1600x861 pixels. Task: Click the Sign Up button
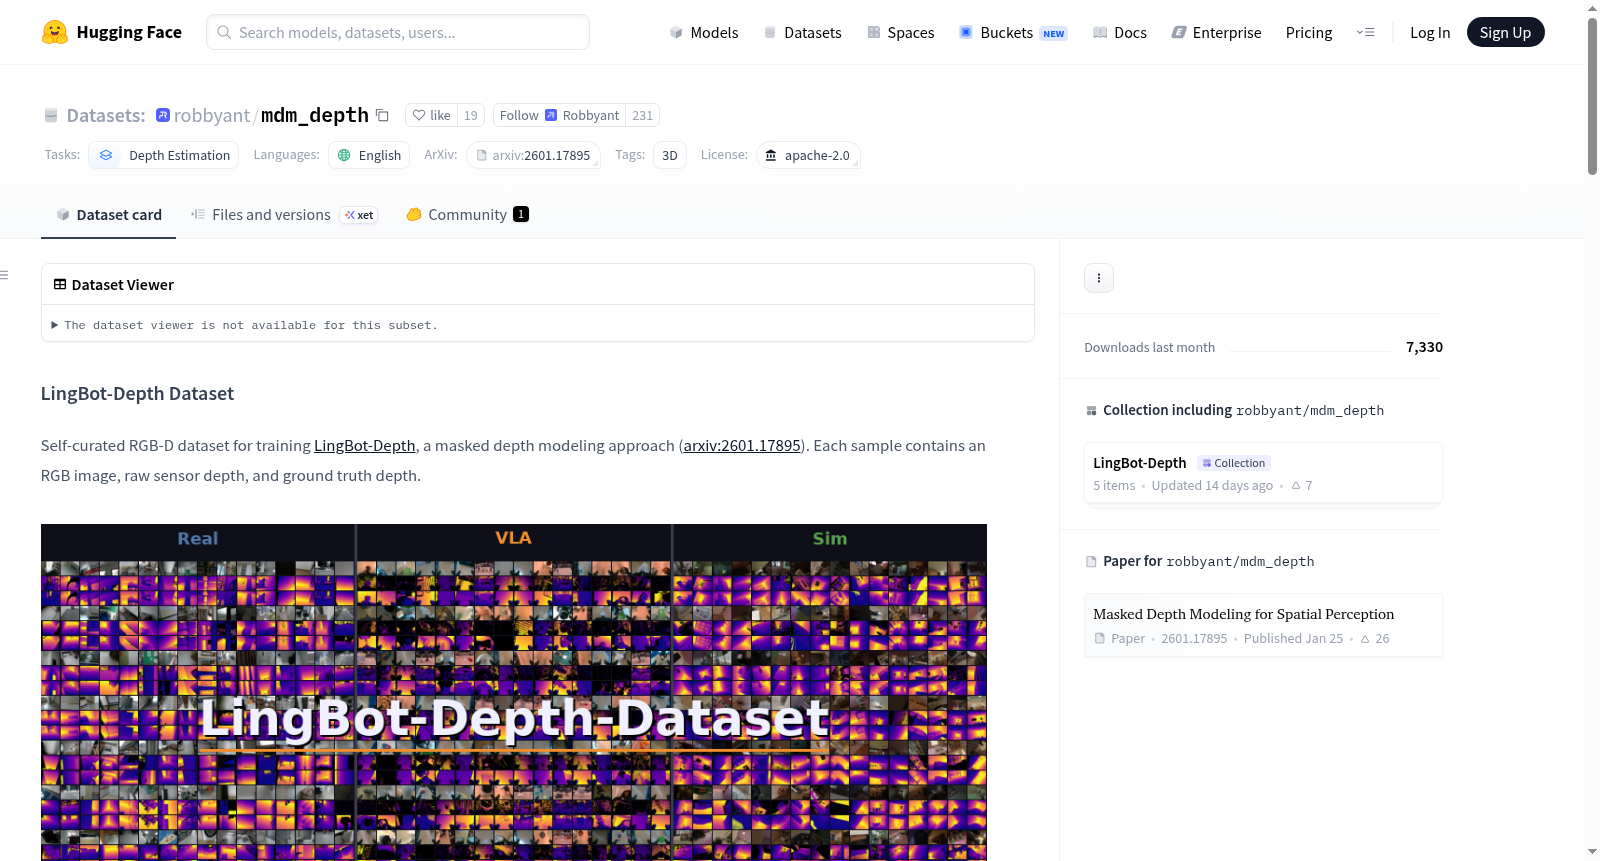coord(1505,32)
